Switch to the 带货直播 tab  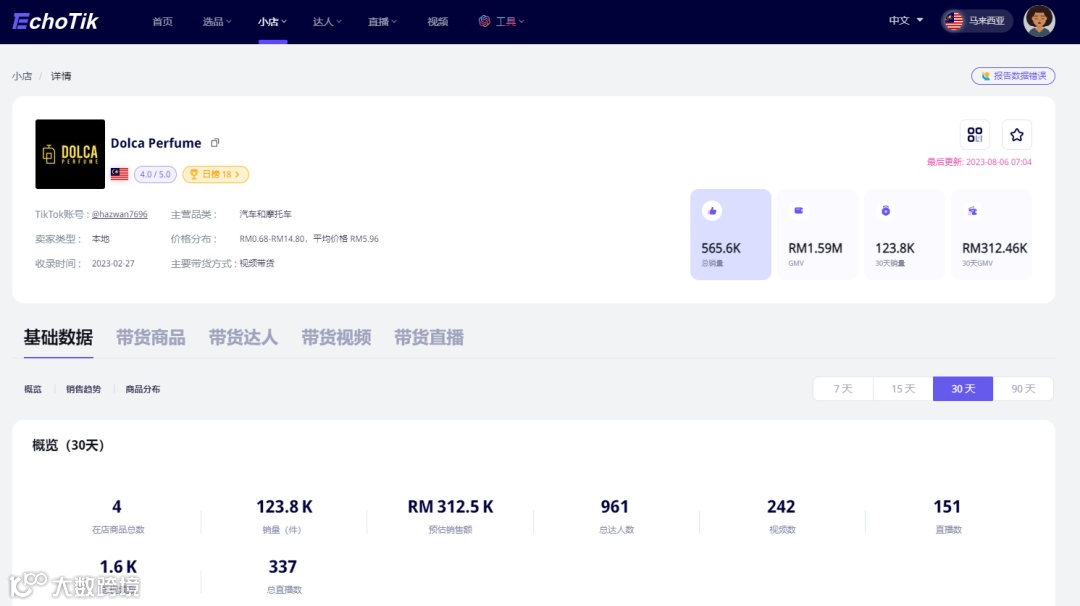pos(428,337)
